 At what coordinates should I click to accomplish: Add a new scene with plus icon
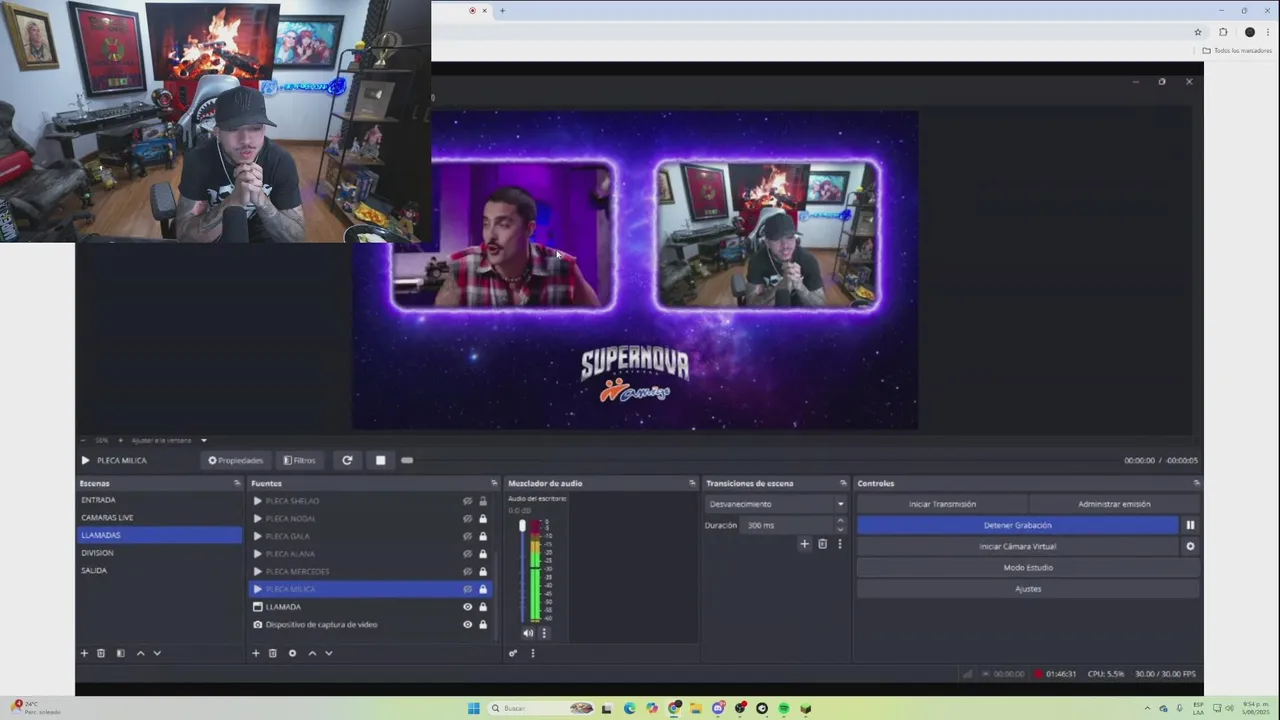coord(84,653)
